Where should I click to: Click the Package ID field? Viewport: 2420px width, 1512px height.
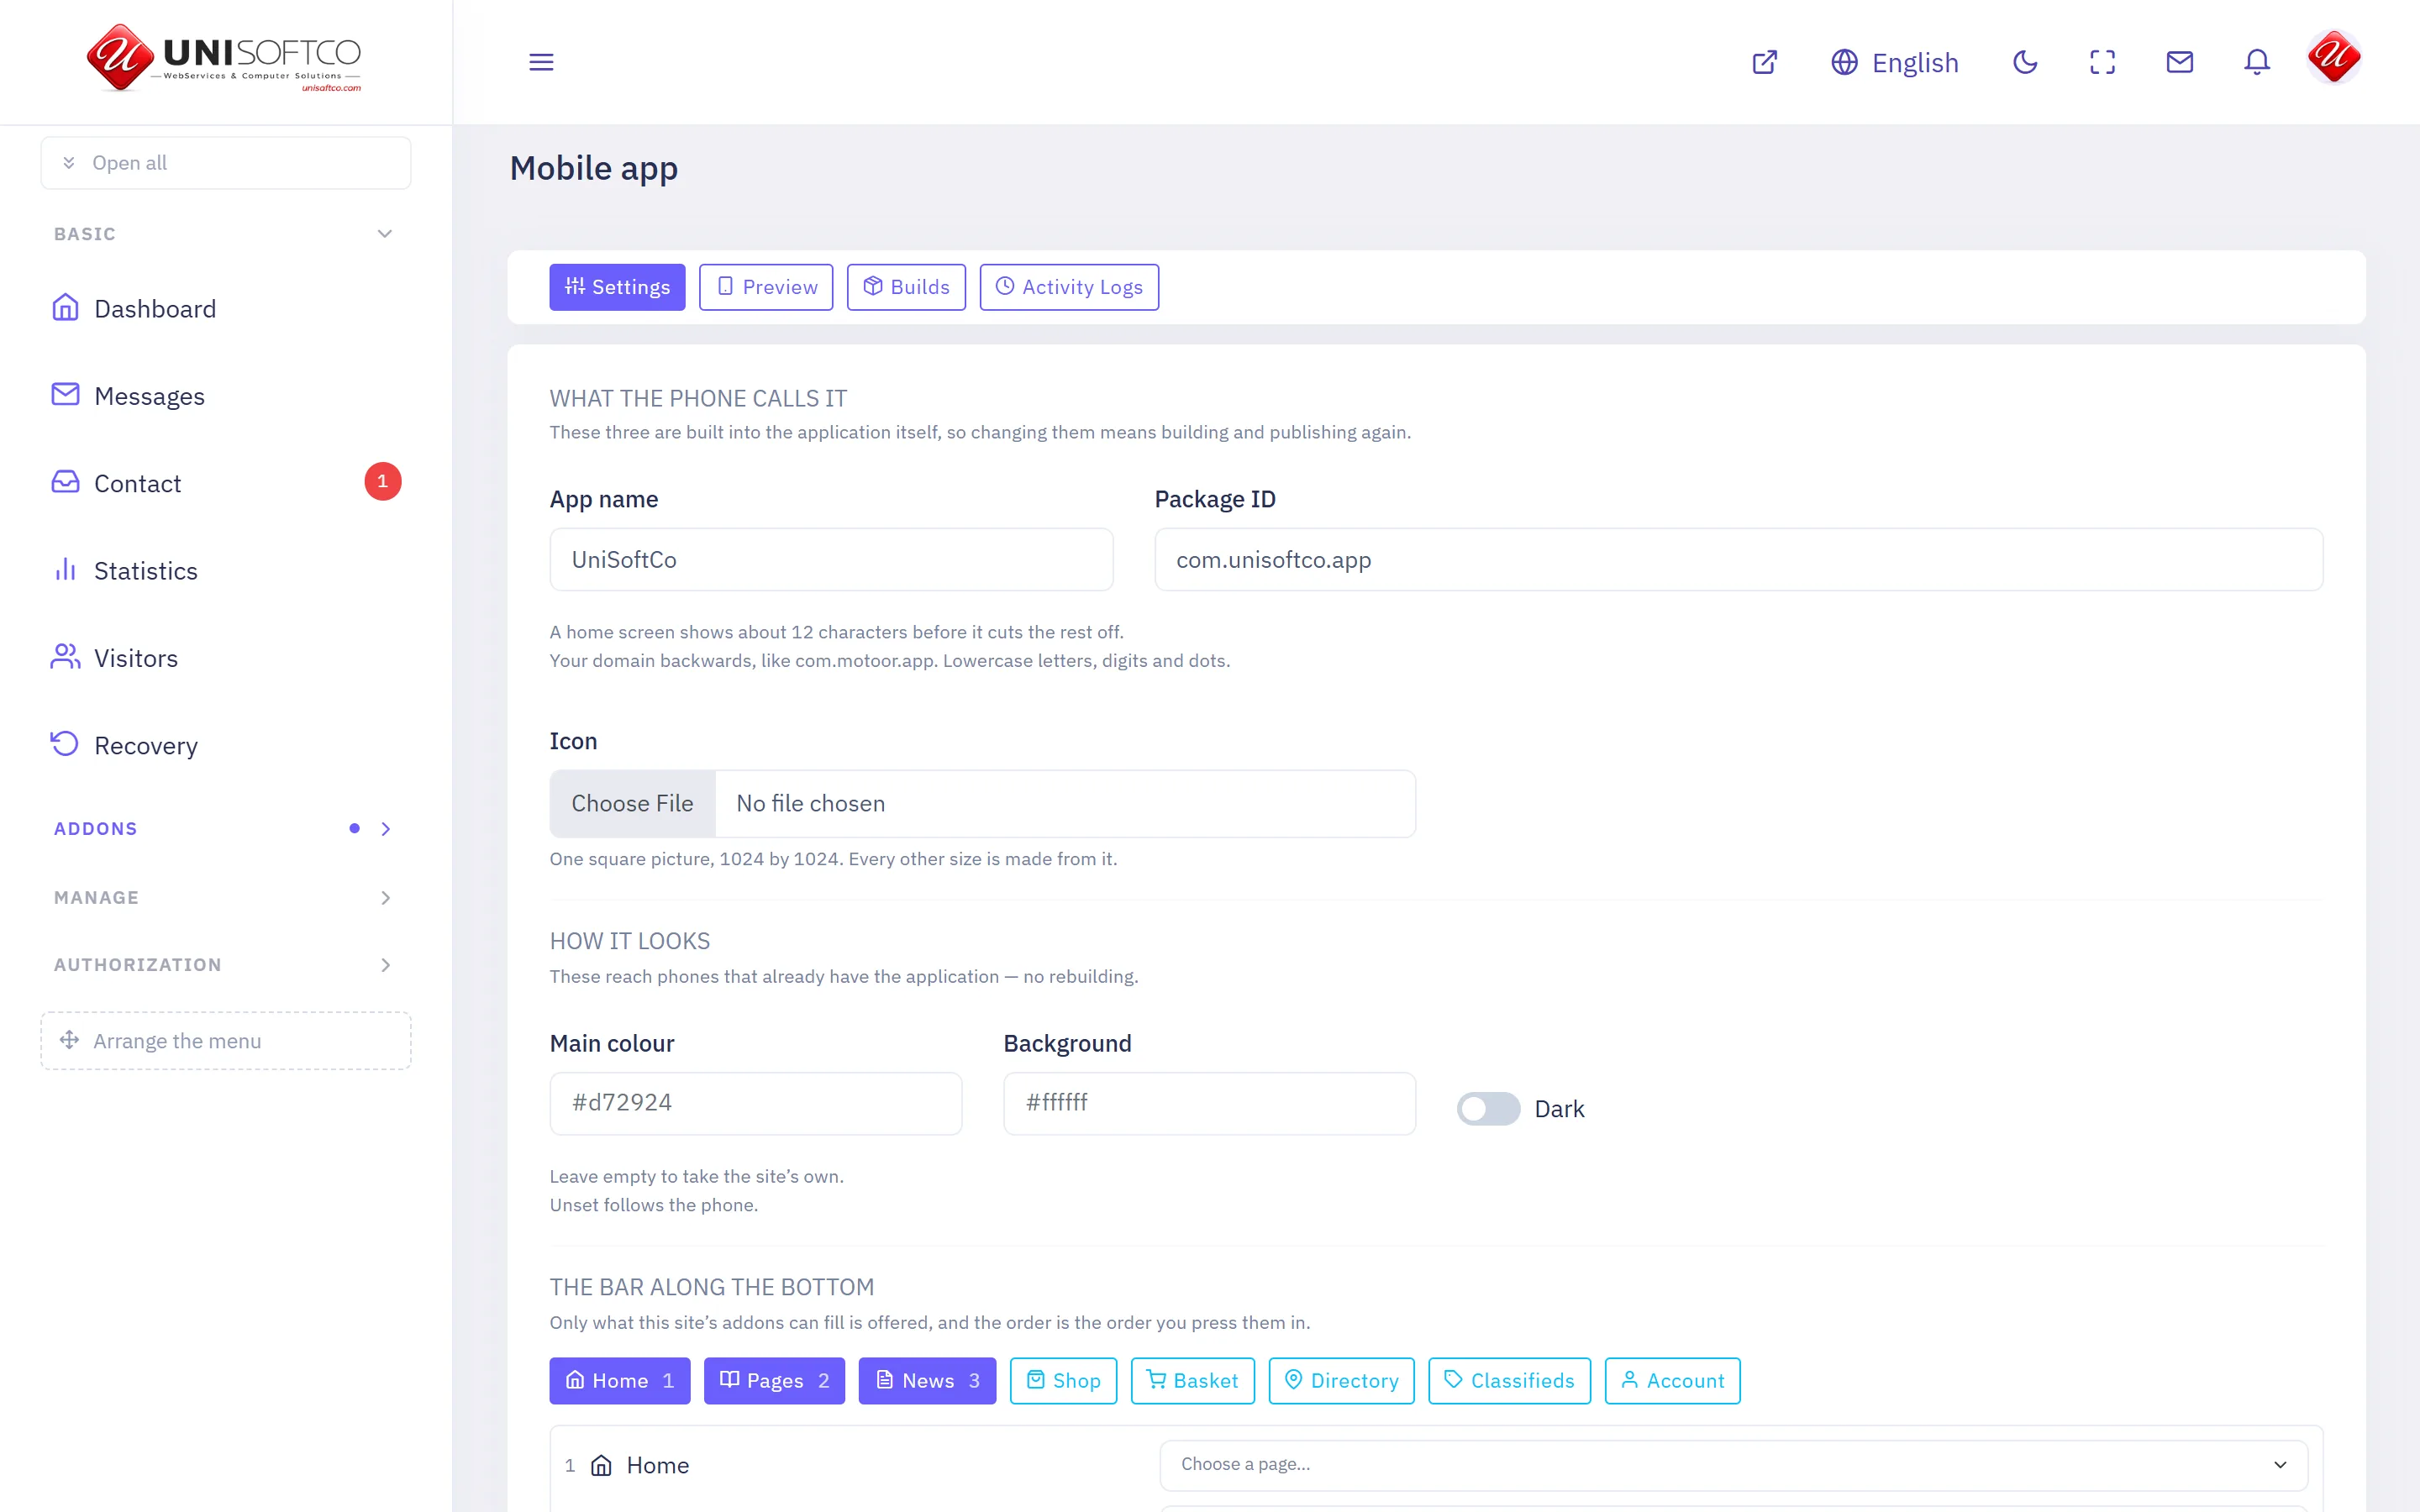(1738, 559)
